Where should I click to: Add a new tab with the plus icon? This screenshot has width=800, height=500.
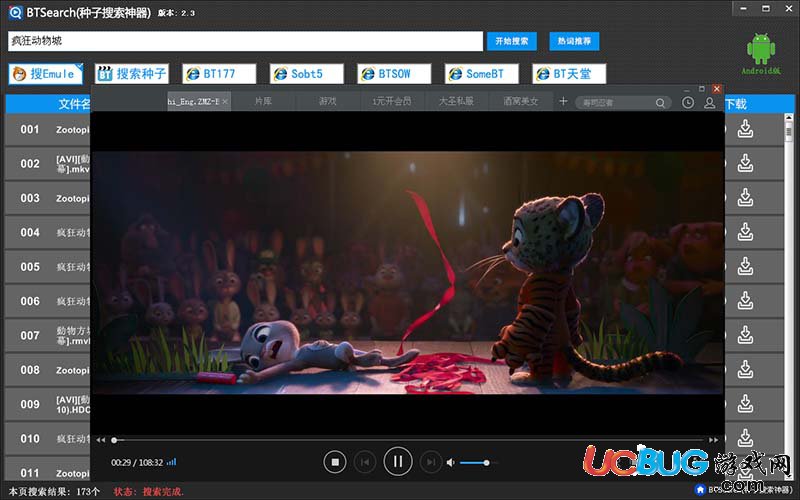(563, 101)
